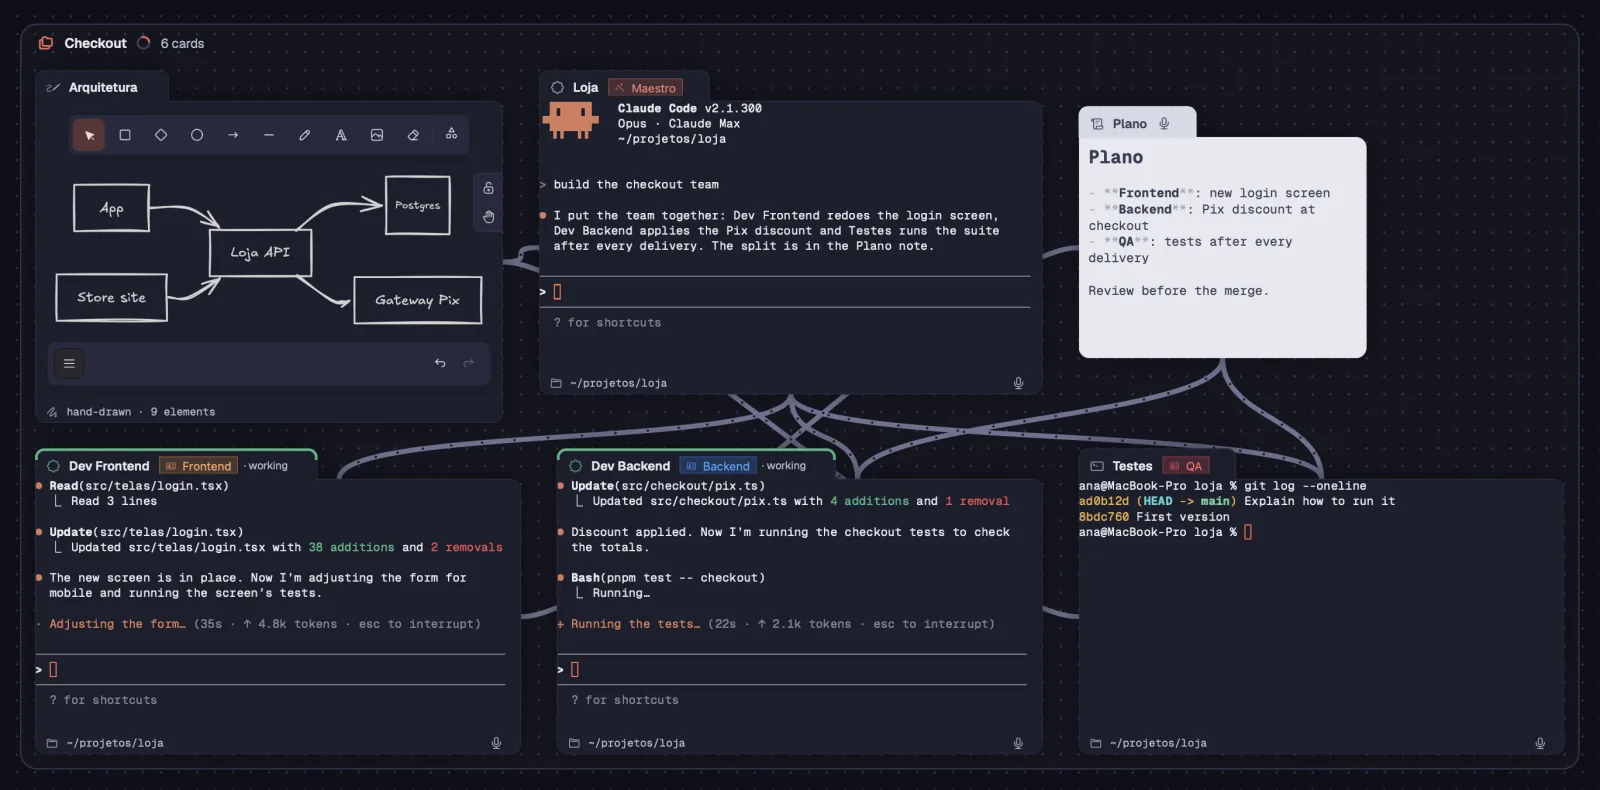
Task: Toggle the canvas lock in Arquitetura
Action: (488, 188)
